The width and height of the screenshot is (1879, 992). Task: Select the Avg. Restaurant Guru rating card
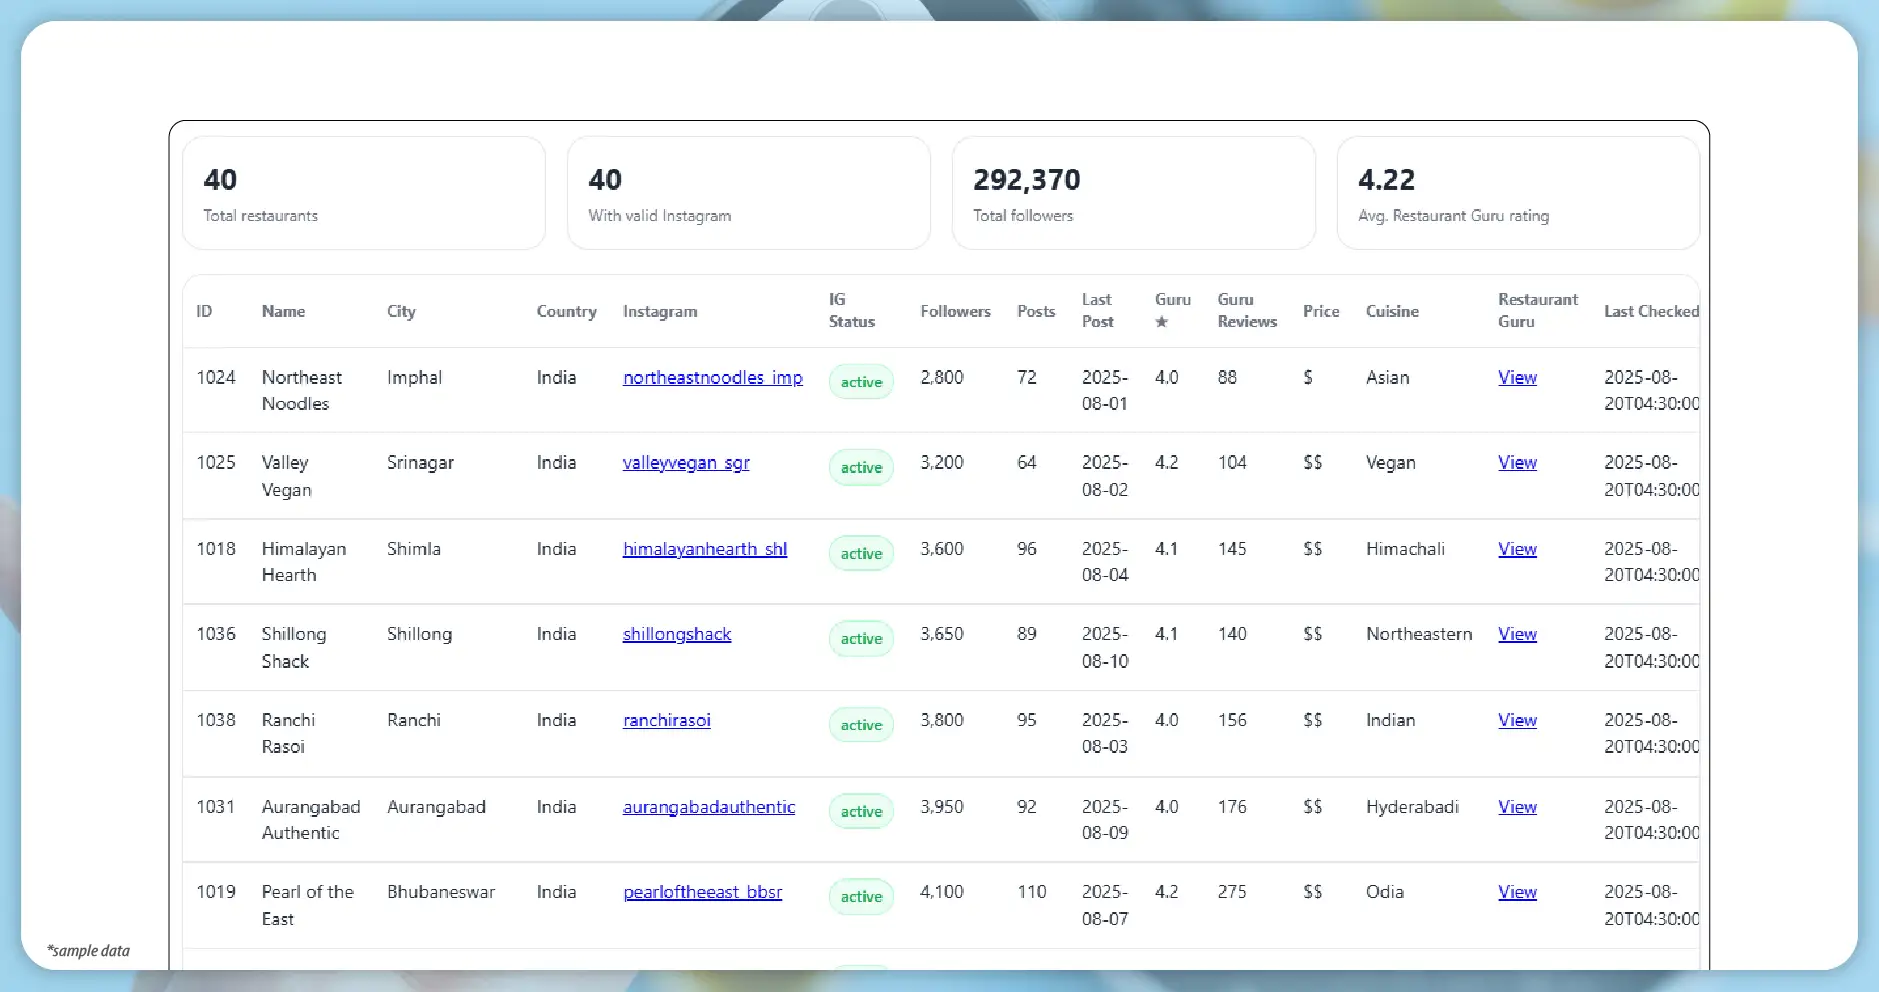coord(1516,193)
